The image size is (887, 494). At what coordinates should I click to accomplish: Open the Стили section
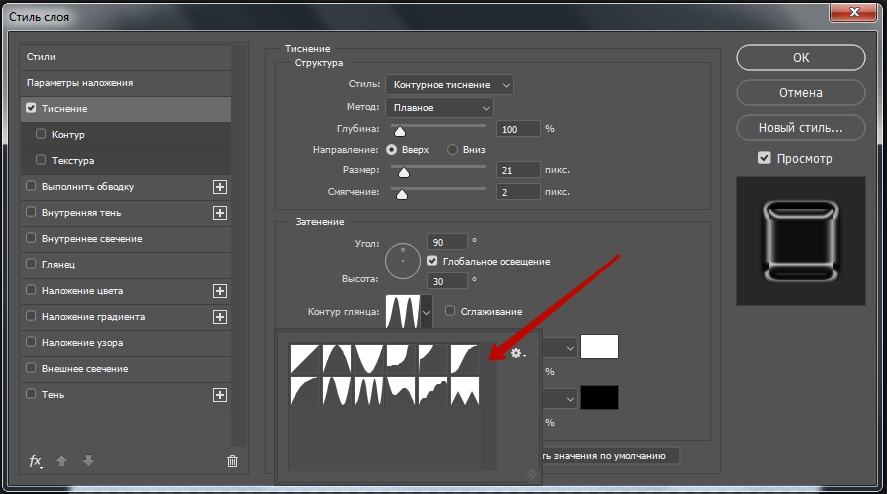(x=126, y=57)
